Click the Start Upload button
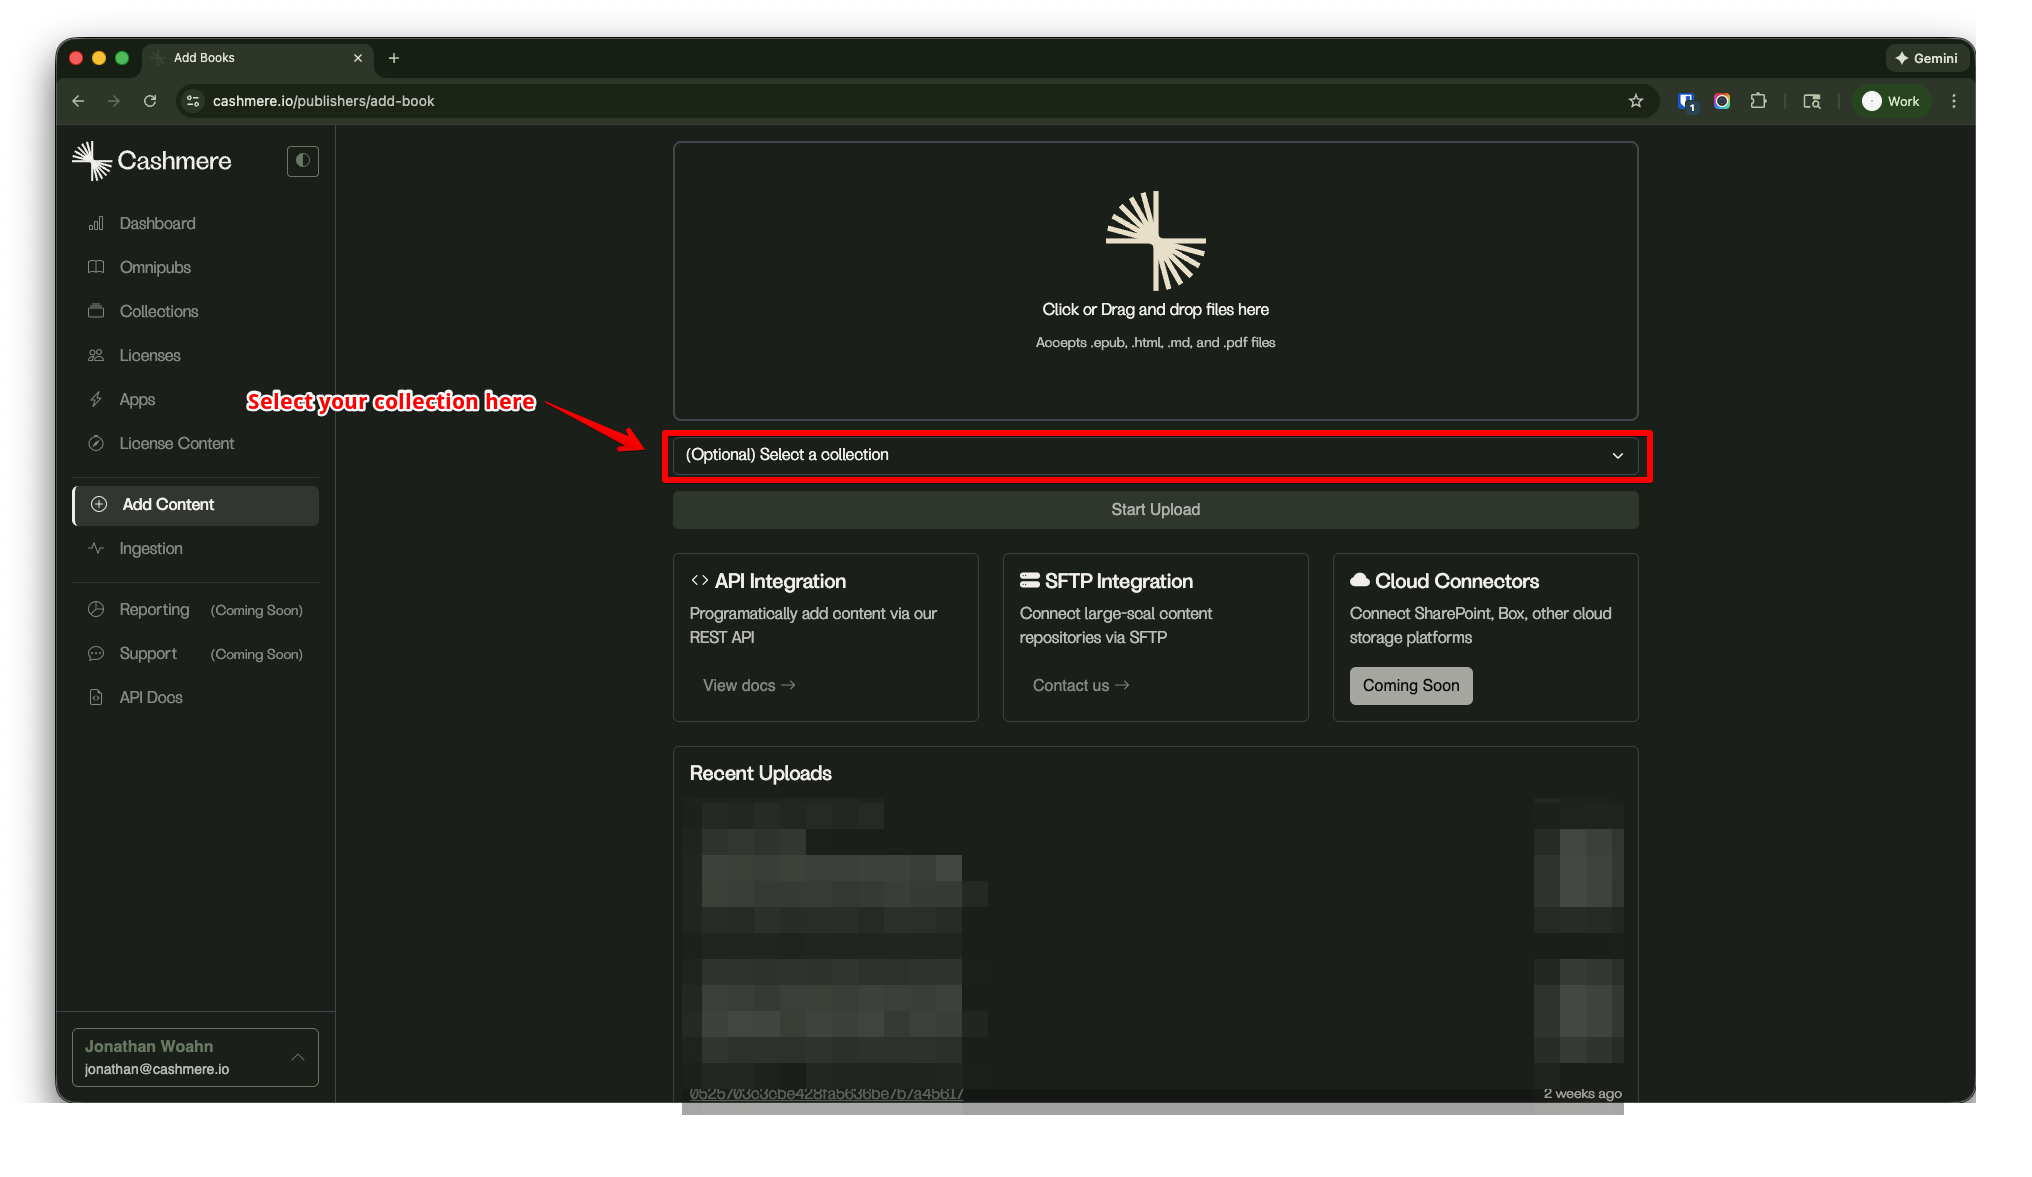2032x1177 pixels. coord(1155,510)
